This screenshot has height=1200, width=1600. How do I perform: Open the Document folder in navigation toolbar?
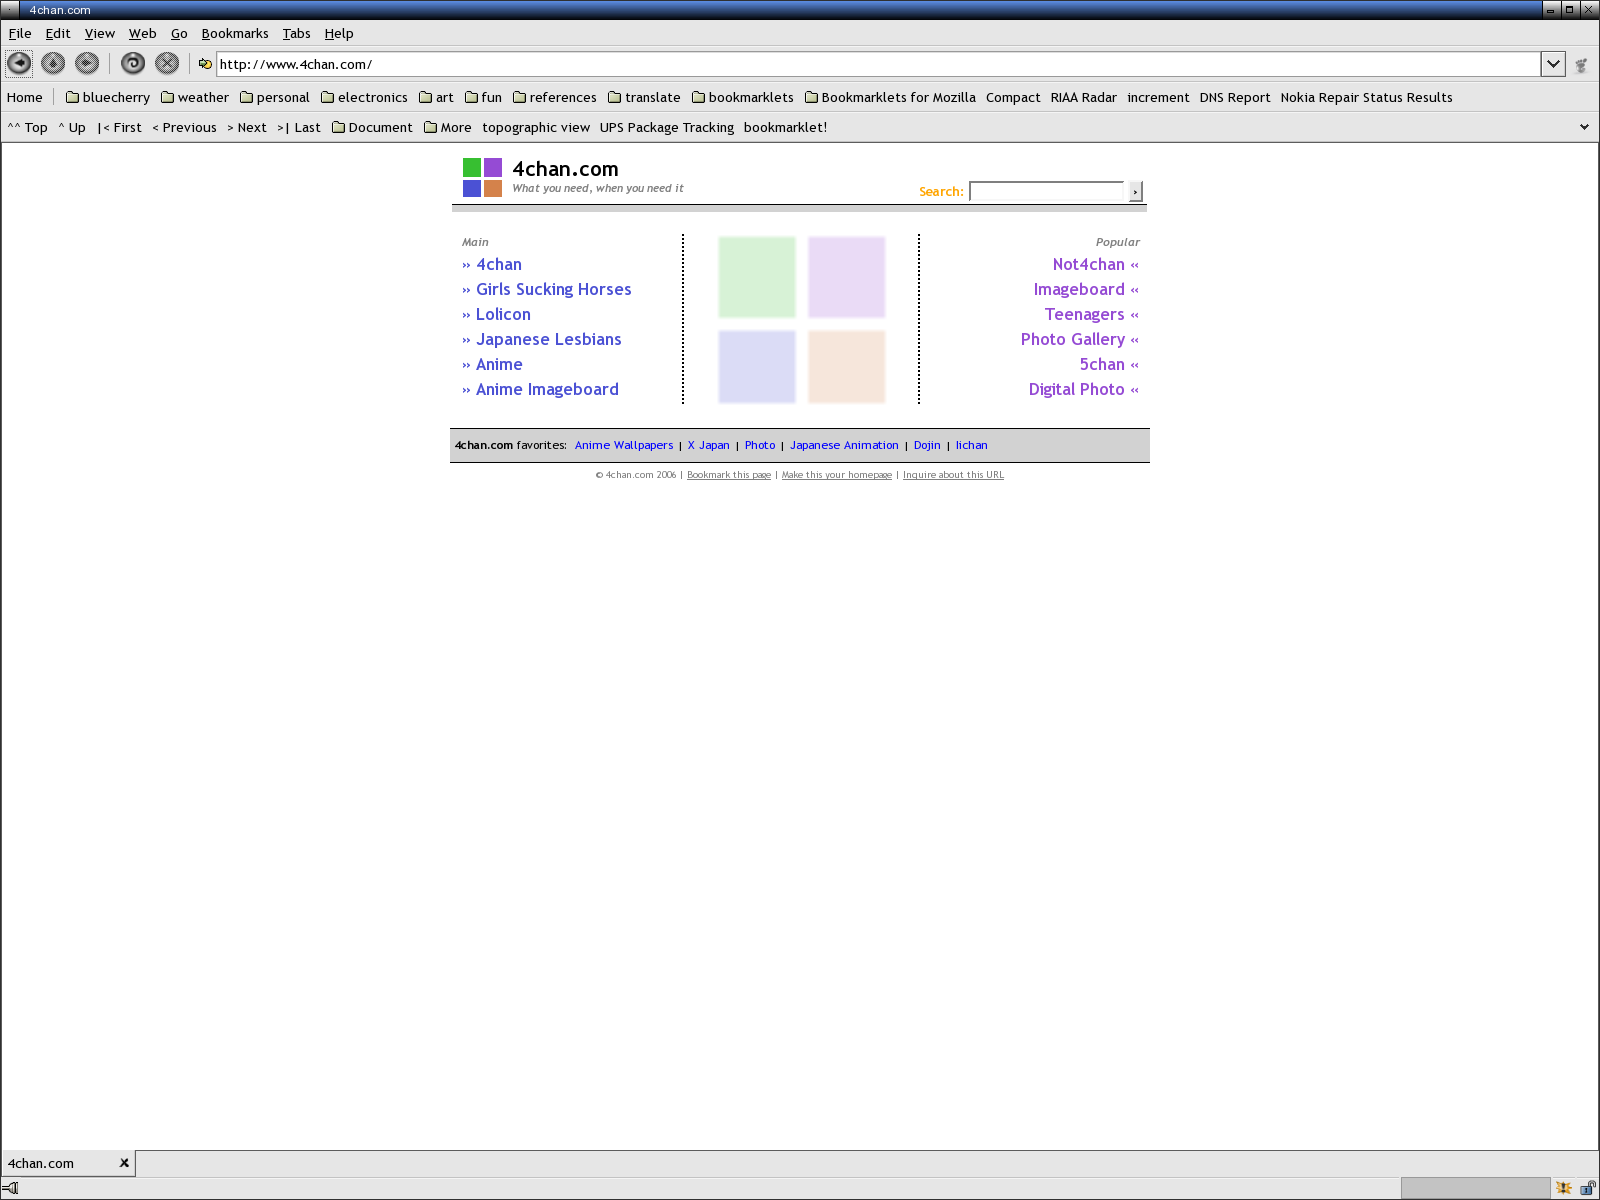[x=372, y=127]
